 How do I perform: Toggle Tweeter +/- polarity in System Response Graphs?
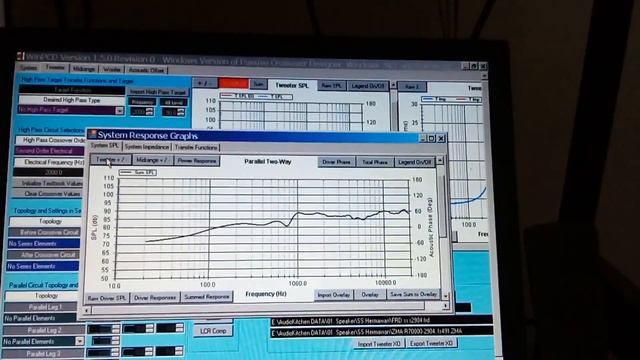(111, 160)
